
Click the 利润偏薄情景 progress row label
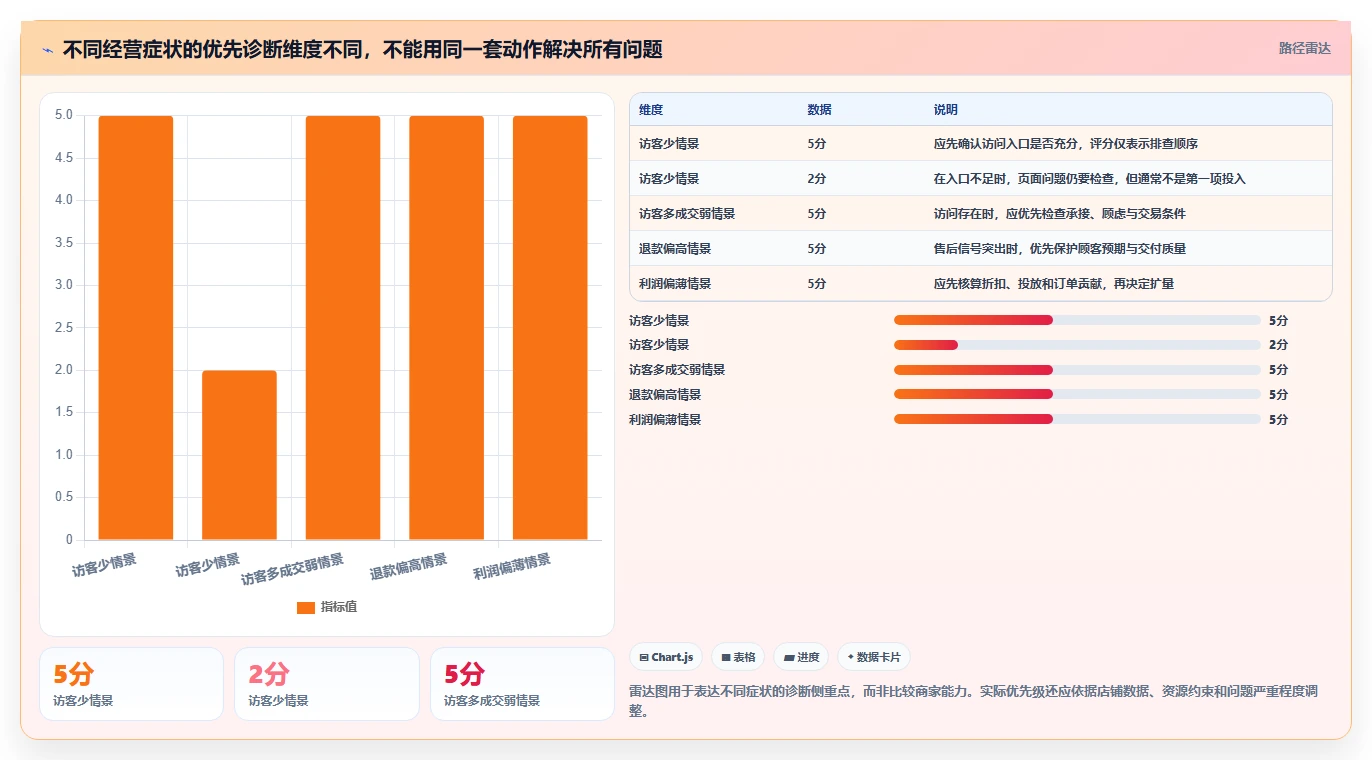pyautogui.click(x=665, y=420)
